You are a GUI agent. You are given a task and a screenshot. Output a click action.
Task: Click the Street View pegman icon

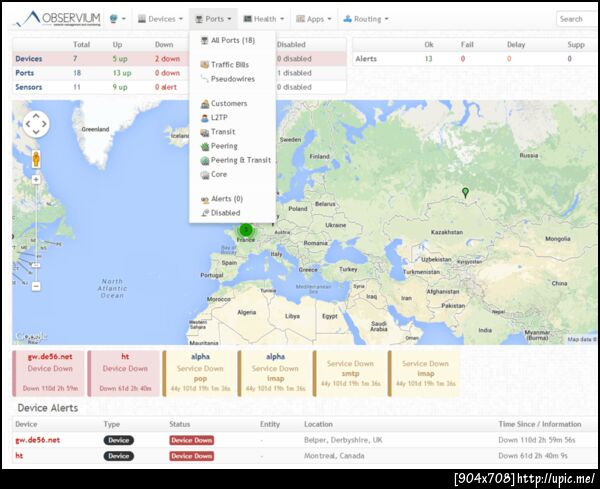pos(36,159)
